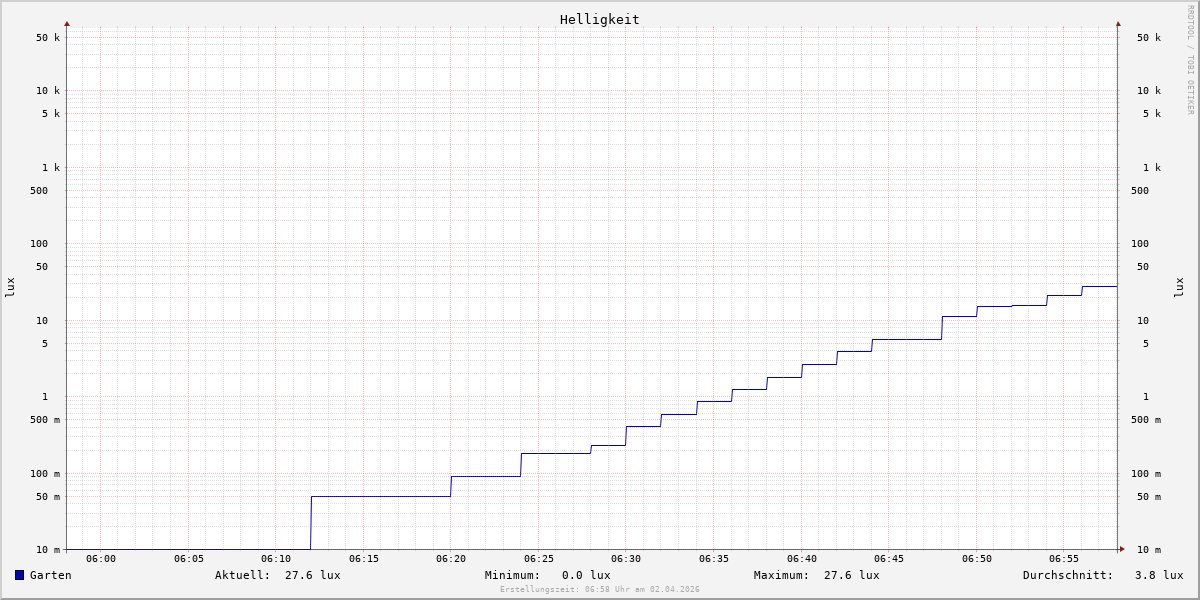Click the 06:15 time axis label
1200x600 pixels.
pos(363,559)
